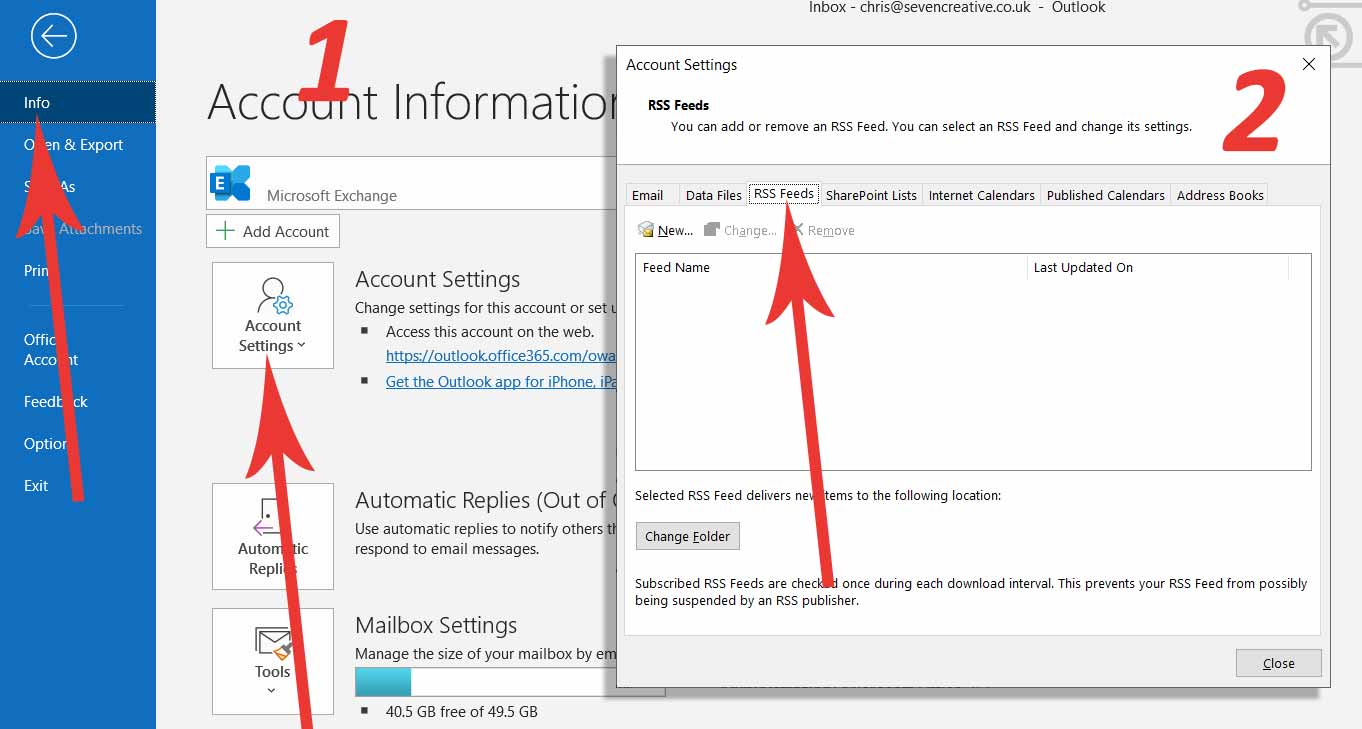Viewport: 1362px width, 729px height.
Task: Open the Account Settings dropdown button
Action: 273,315
